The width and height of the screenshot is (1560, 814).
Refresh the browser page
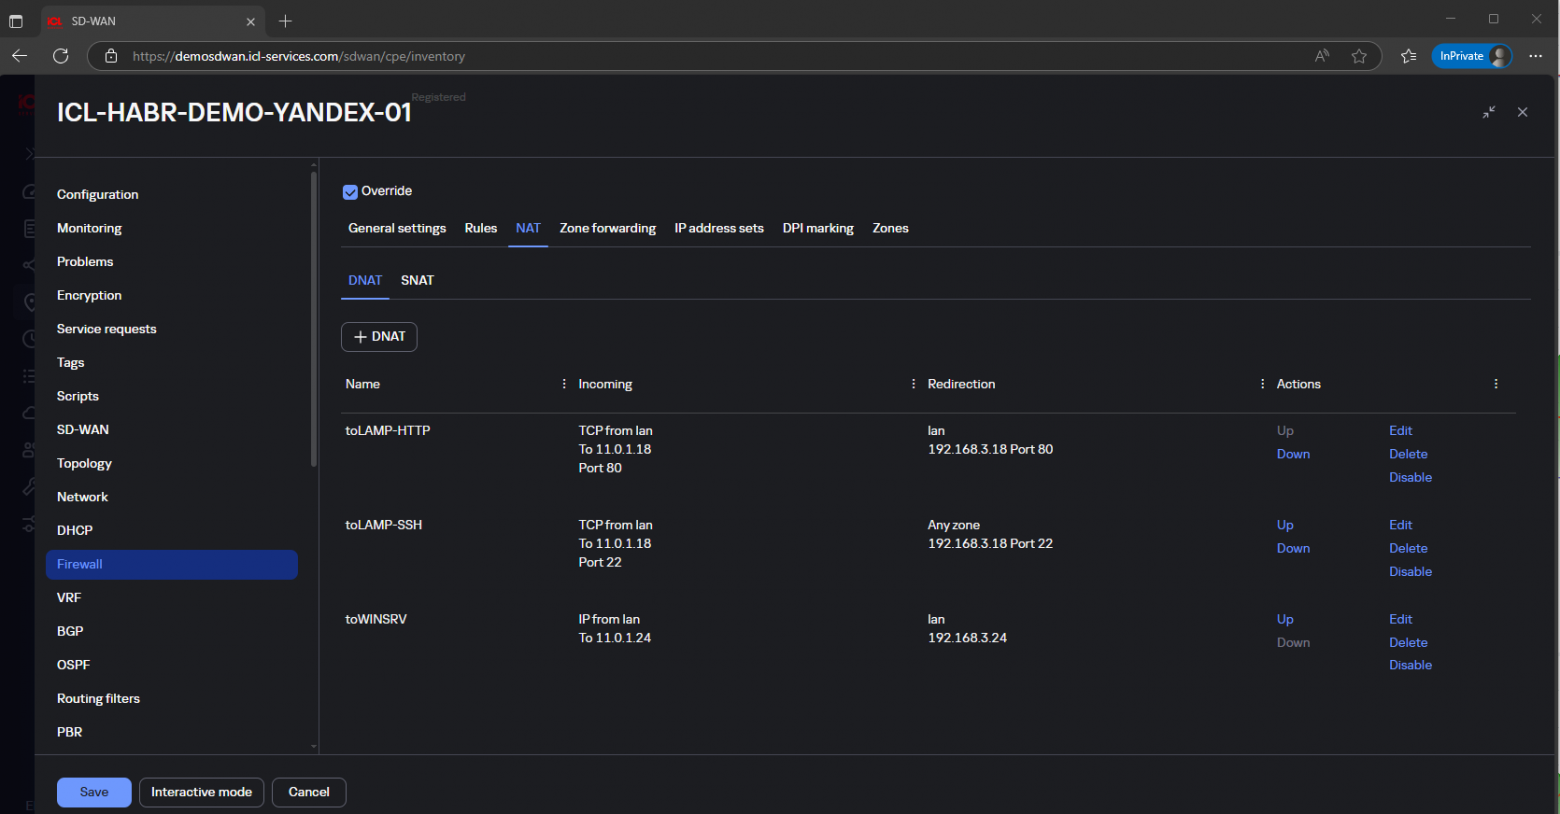point(61,56)
